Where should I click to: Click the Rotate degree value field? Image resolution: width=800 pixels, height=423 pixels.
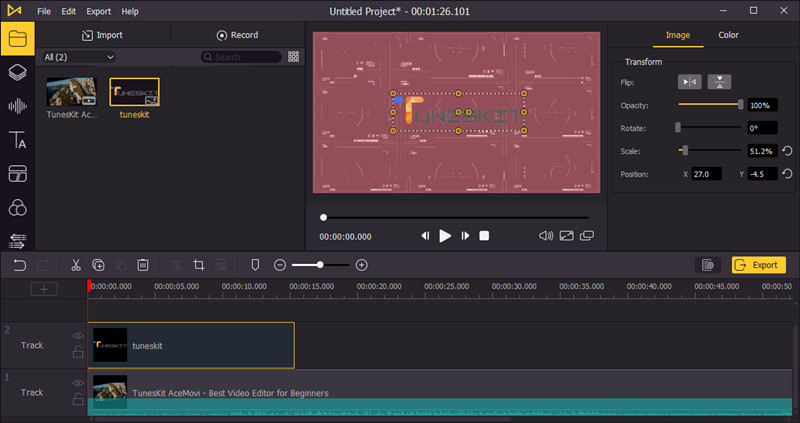762,128
